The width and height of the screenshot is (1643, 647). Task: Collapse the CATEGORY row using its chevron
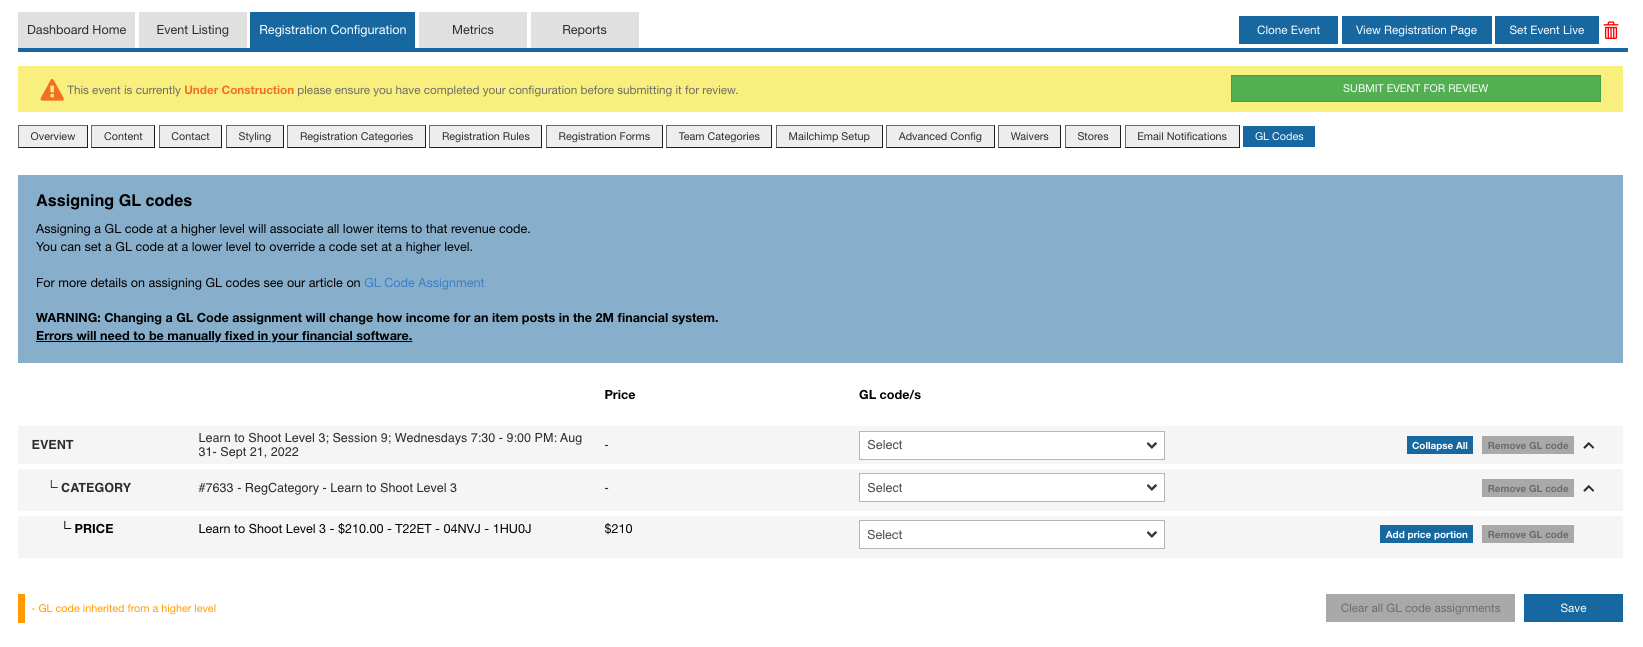(1589, 488)
